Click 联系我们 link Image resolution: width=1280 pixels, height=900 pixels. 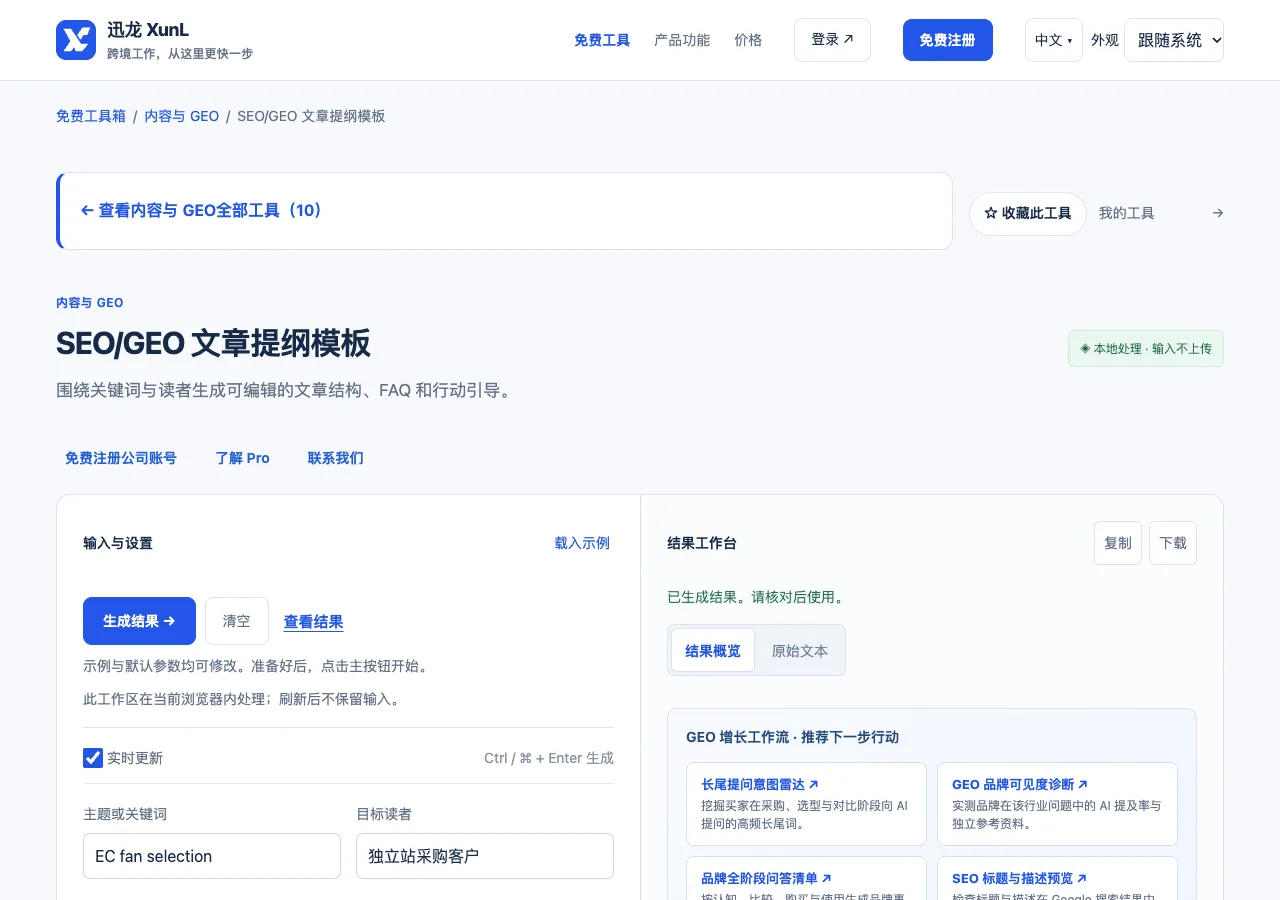point(336,458)
